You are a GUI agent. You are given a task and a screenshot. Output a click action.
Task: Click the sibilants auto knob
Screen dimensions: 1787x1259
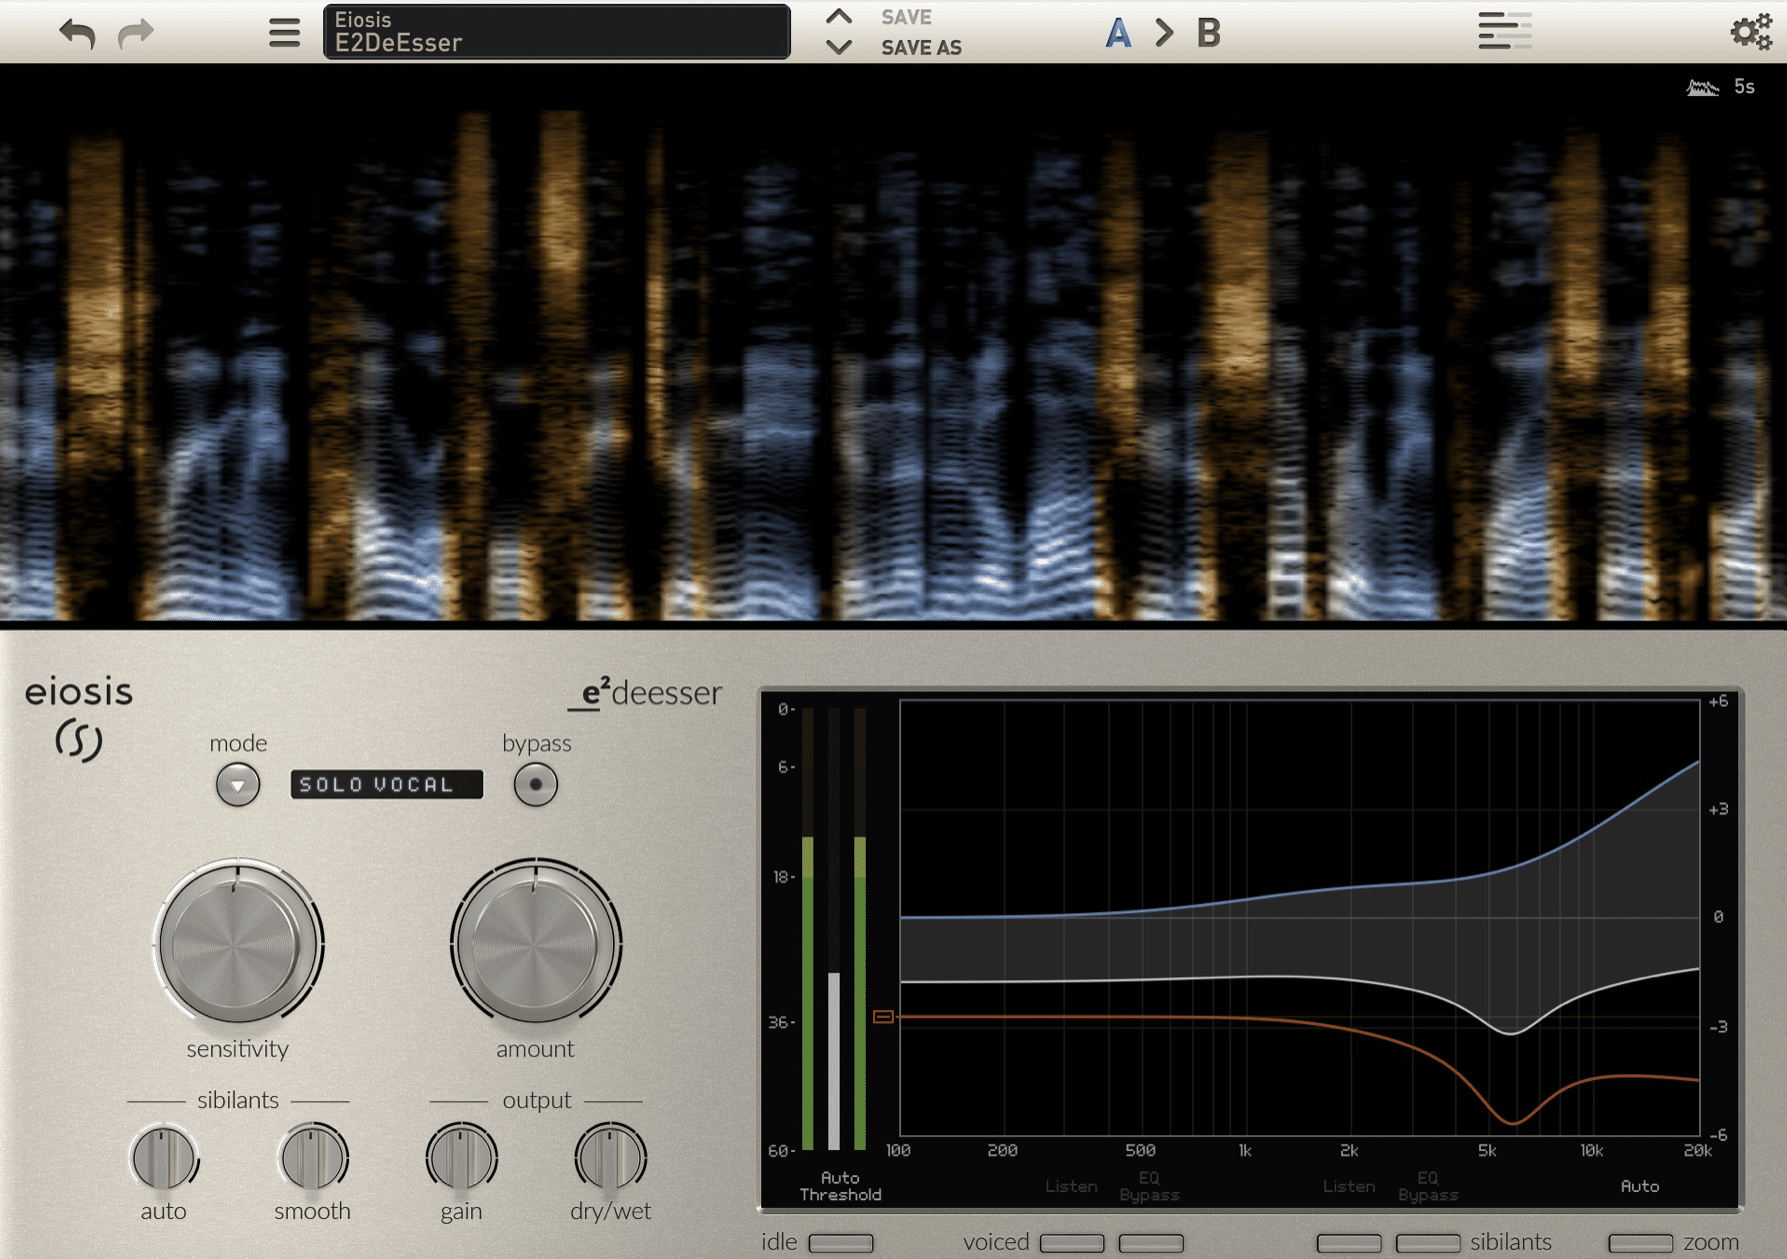pyautogui.click(x=164, y=1157)
